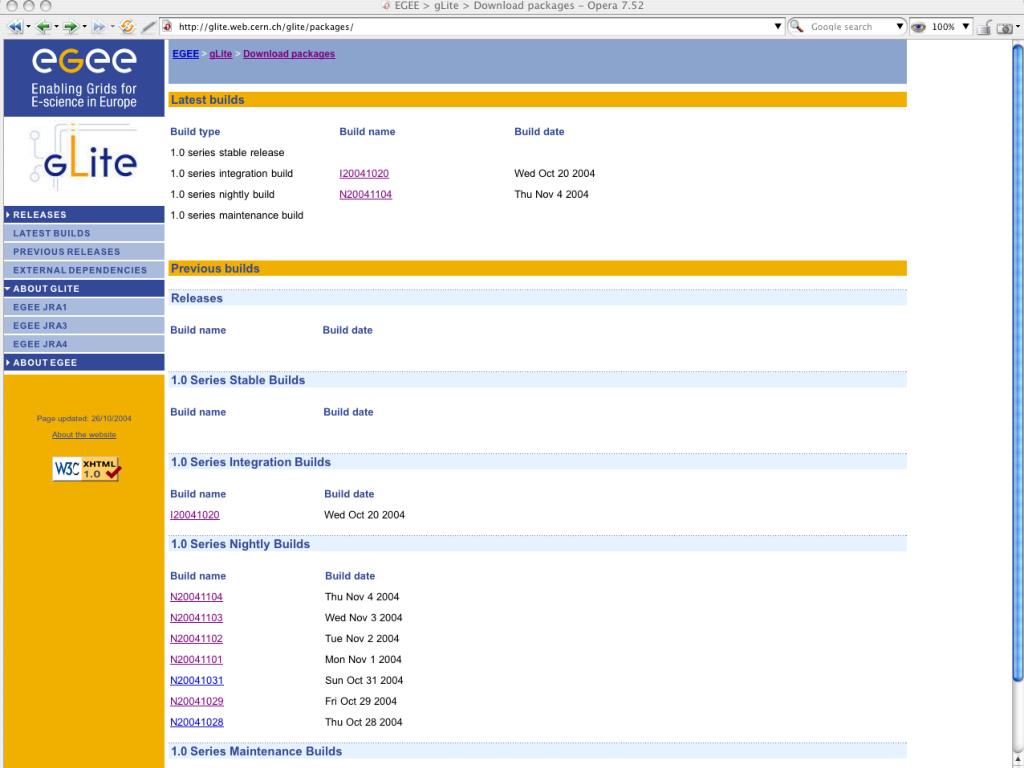Viewport: 1024px width, 768px height.
Task: Click the EGEE logo in the sidebar
Action: tap(84, 78)
